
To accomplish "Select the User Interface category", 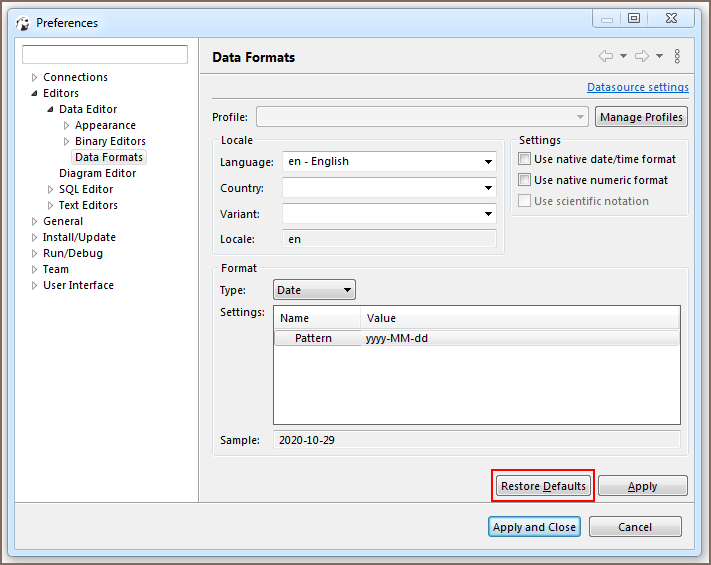I will pos(78,285).
